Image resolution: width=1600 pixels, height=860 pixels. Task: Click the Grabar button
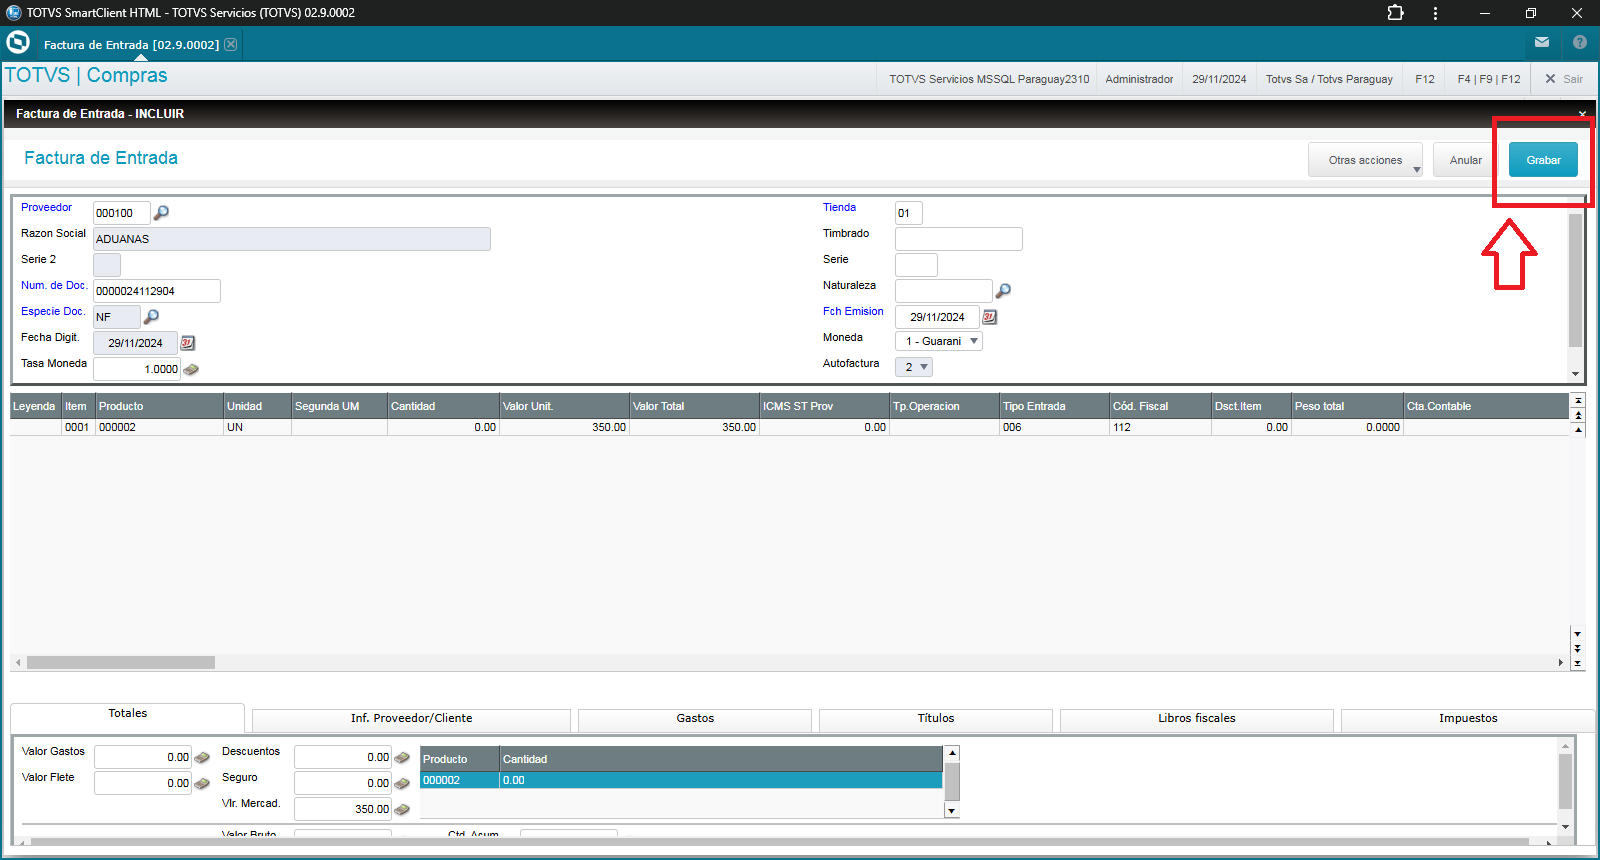pos(1543,160)
